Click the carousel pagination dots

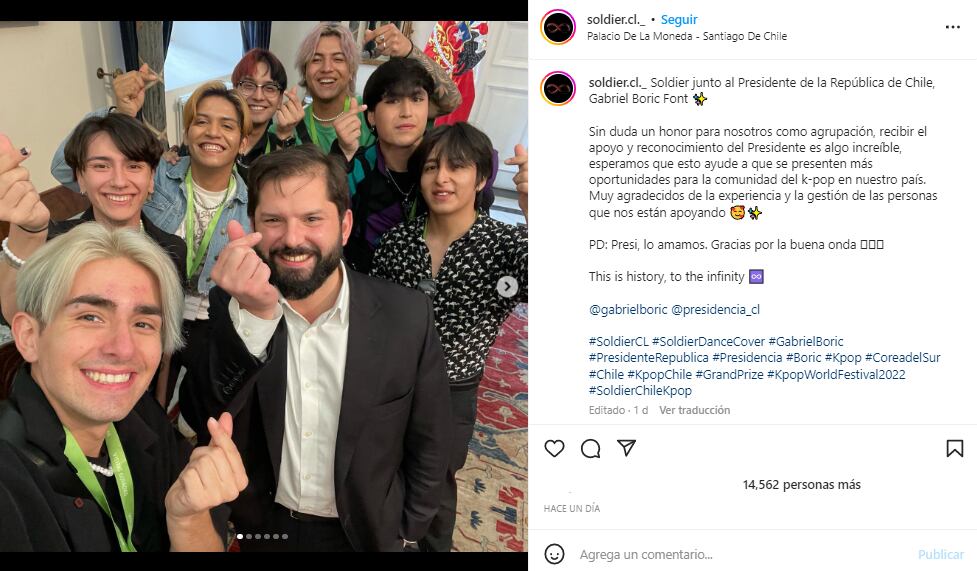[263, 537]
